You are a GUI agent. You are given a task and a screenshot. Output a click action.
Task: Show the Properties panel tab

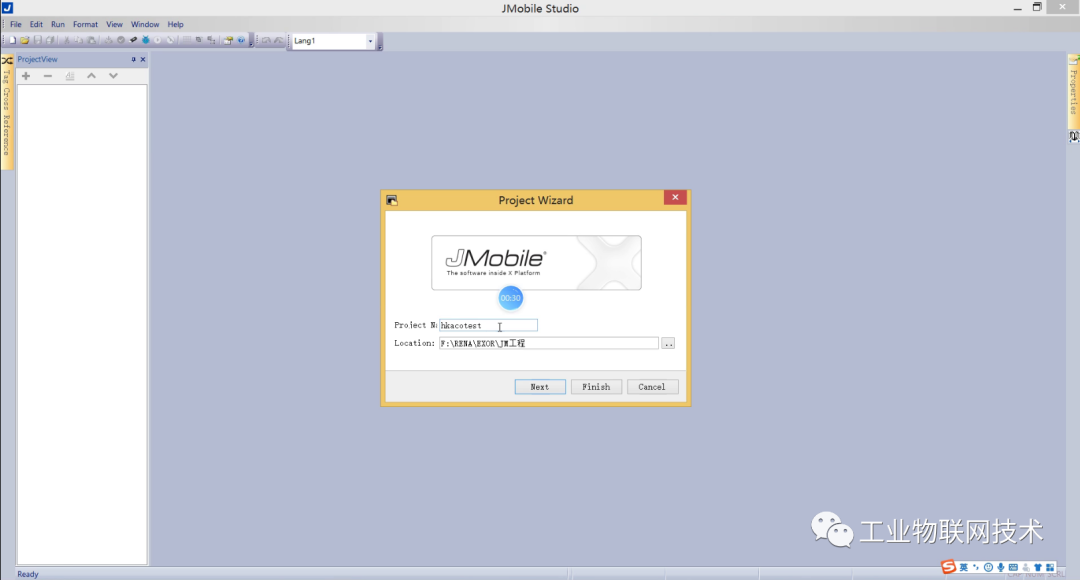click(1072, 90)
